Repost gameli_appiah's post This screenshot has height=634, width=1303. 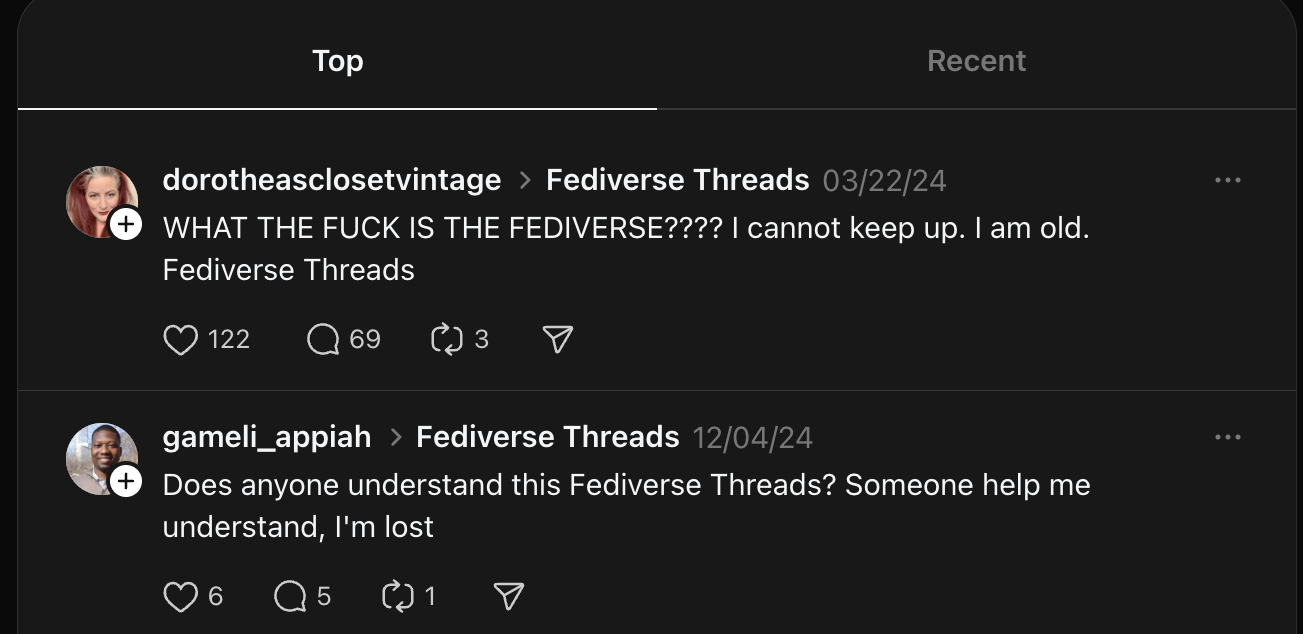point(398,597)
